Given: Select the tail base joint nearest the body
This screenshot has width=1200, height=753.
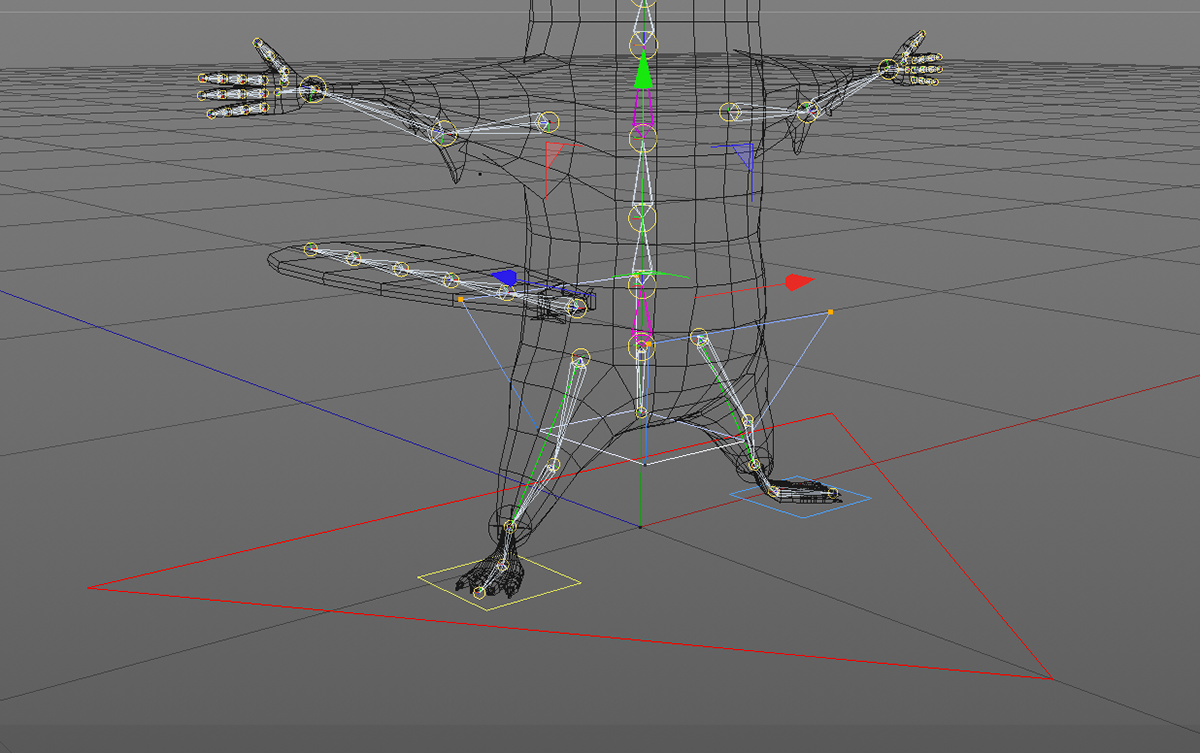Looking at the screenshot, I should 575,309.
